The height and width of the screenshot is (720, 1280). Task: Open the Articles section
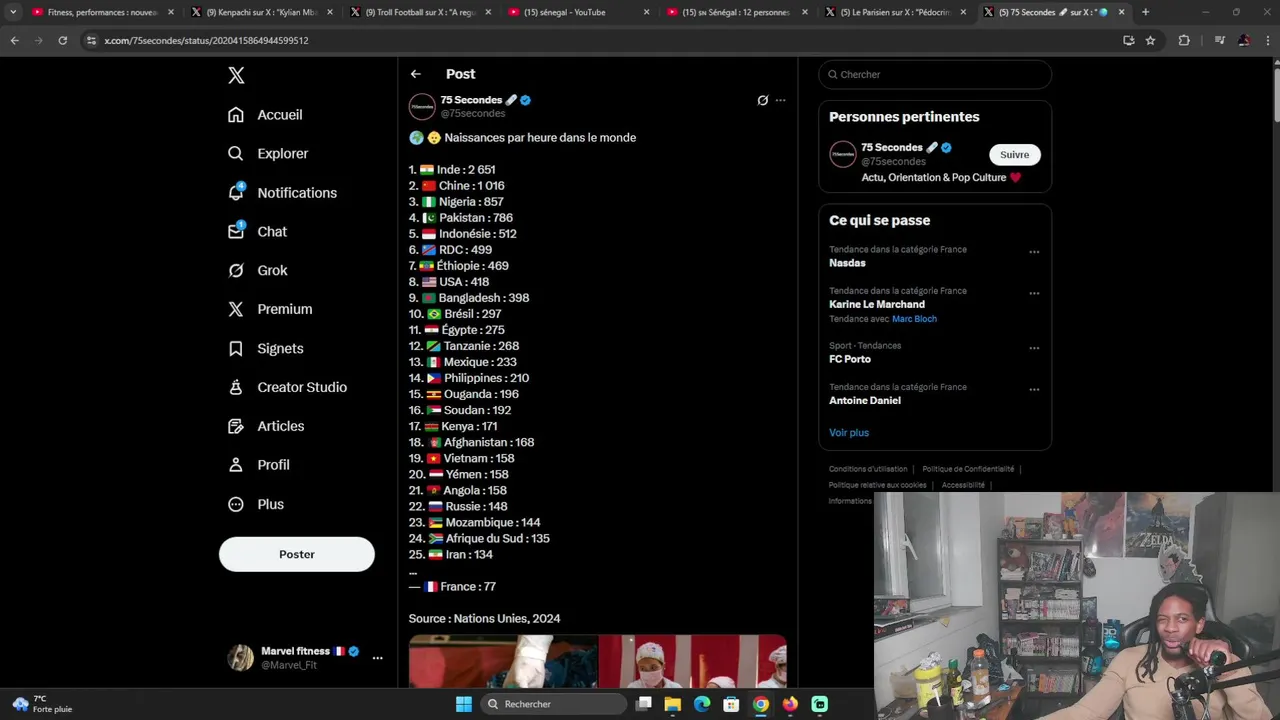(x=266, y=426)
